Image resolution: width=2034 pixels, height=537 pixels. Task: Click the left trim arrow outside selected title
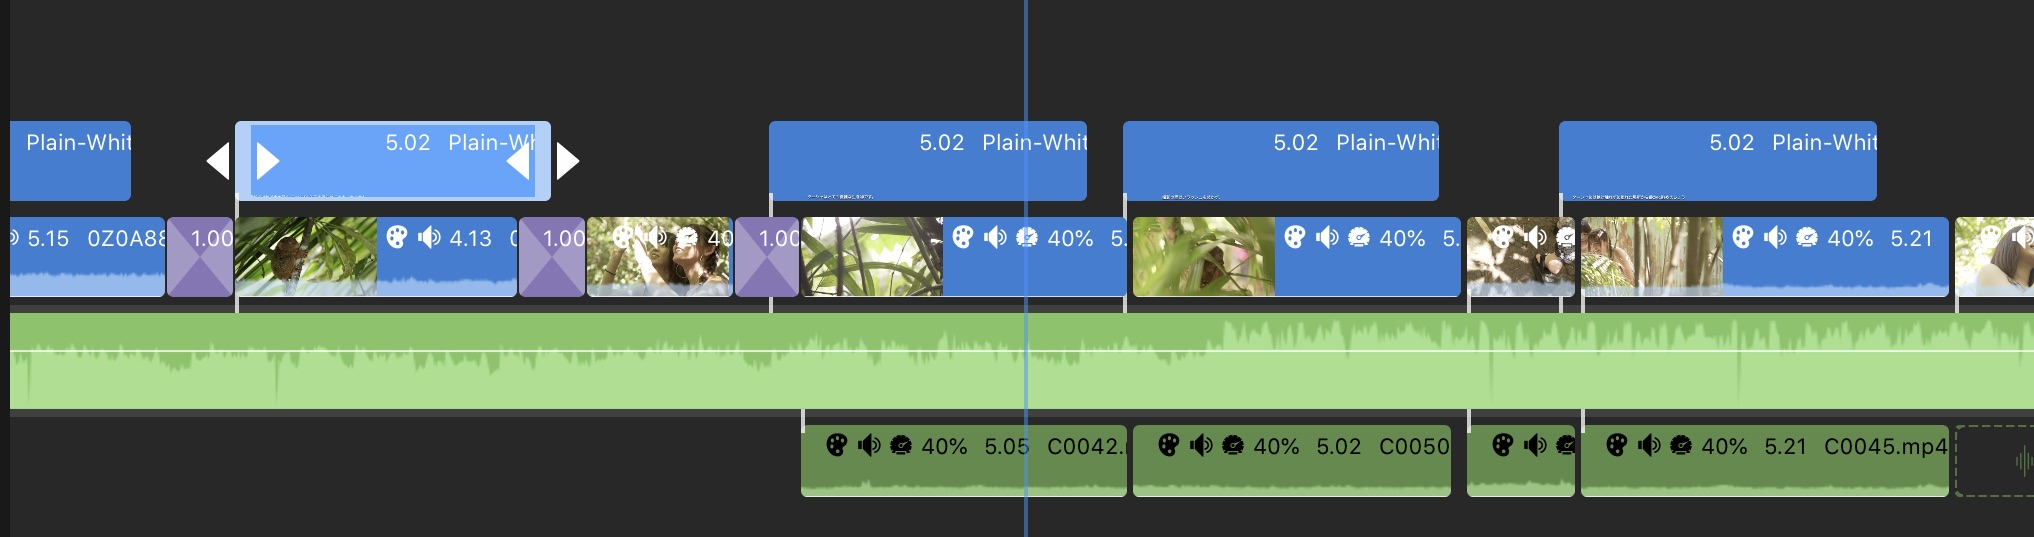tap(217, 160)
